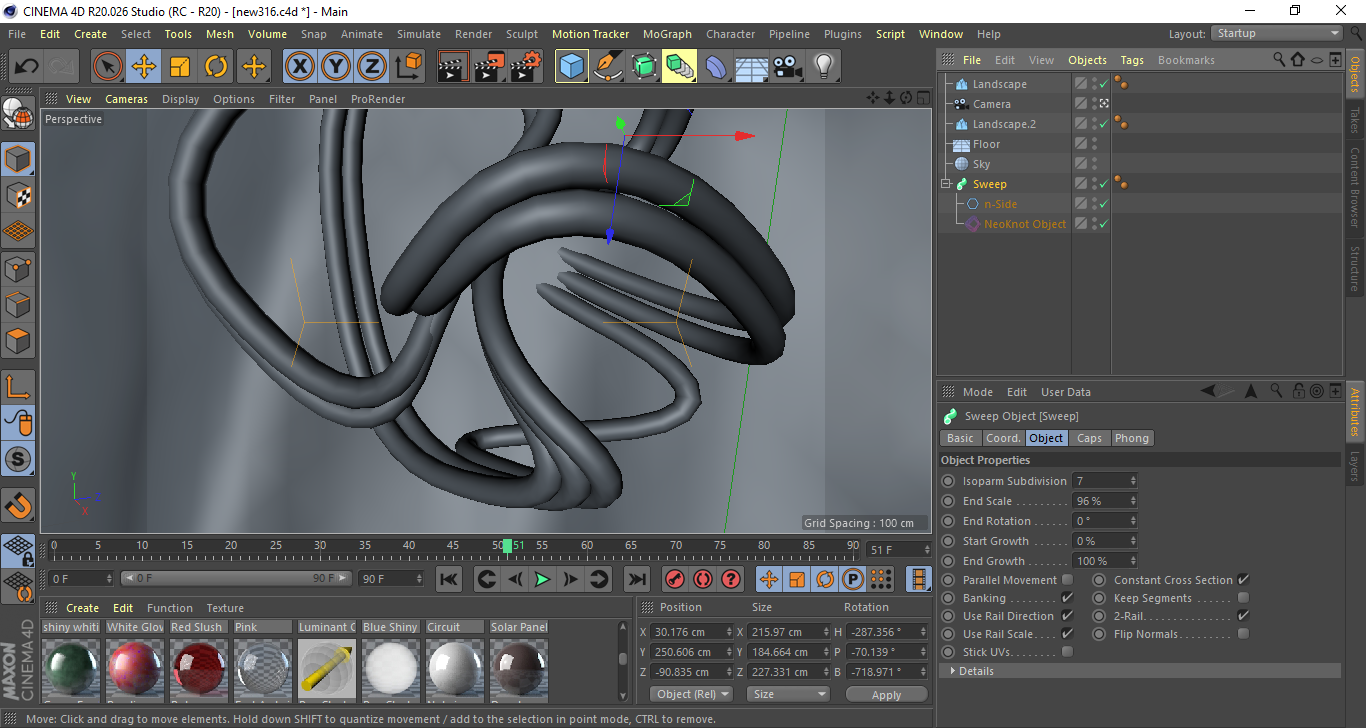Open the floor environment icon

tap(752, 67)
